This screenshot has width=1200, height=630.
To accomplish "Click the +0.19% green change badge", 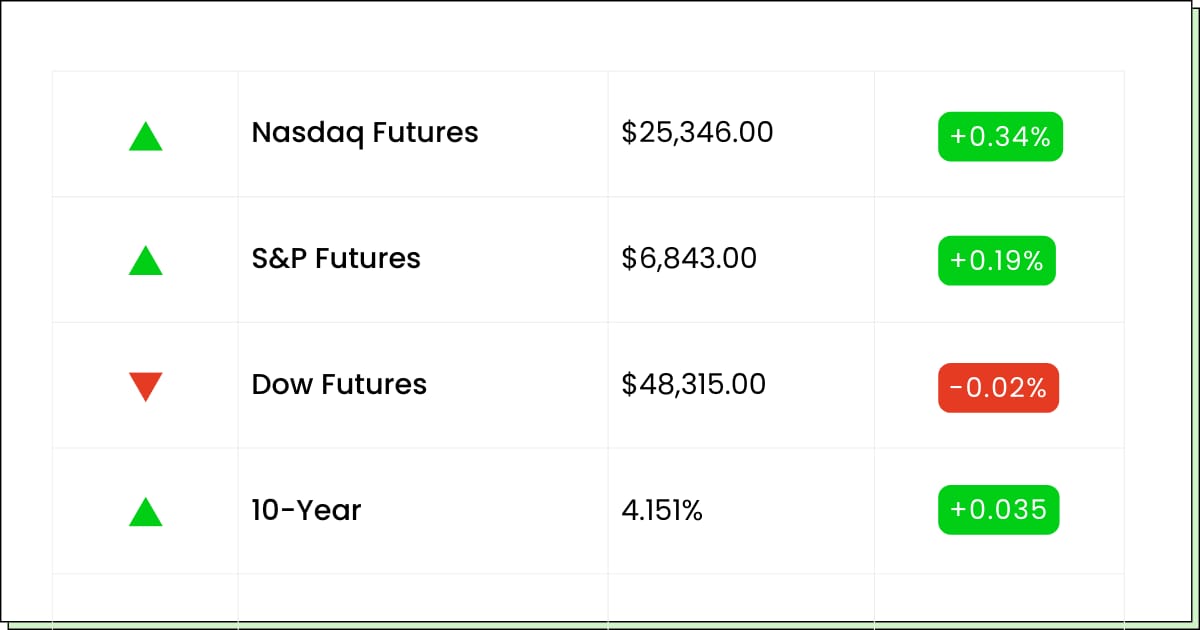I will 997,261.
